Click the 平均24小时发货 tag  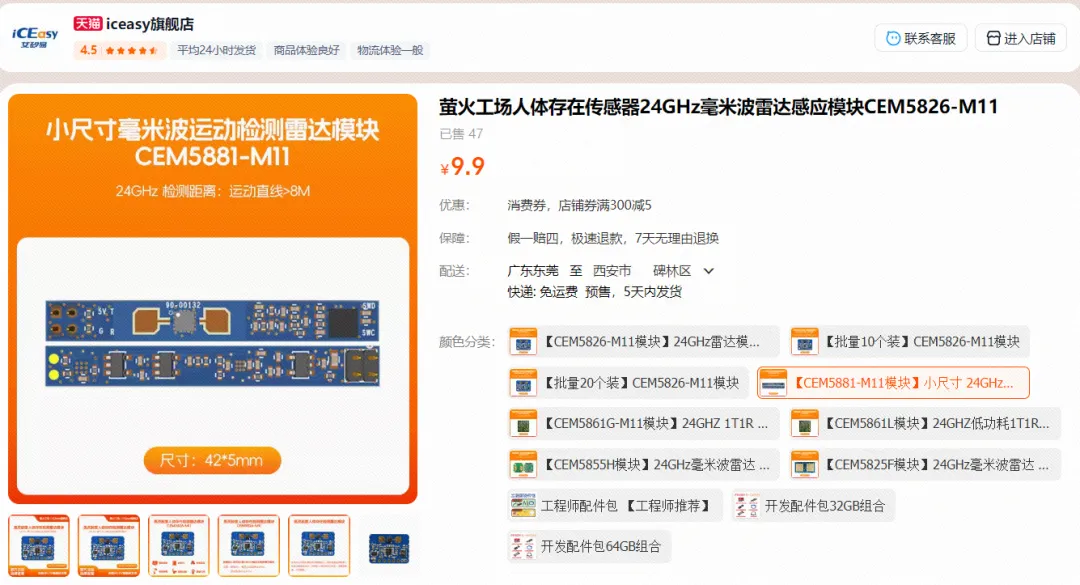[216, 50]
